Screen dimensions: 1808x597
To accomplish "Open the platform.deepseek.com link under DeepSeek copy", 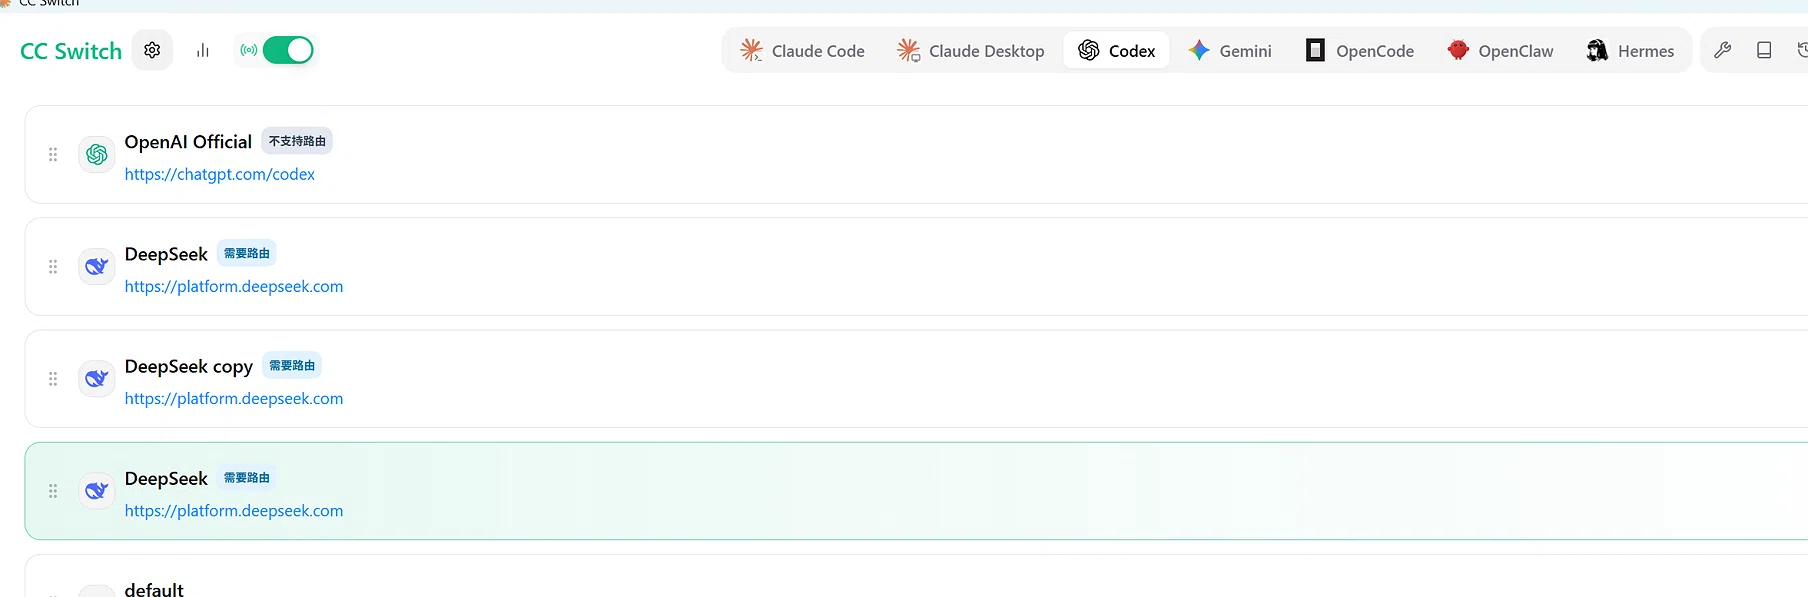I will [x=234, y=398].
